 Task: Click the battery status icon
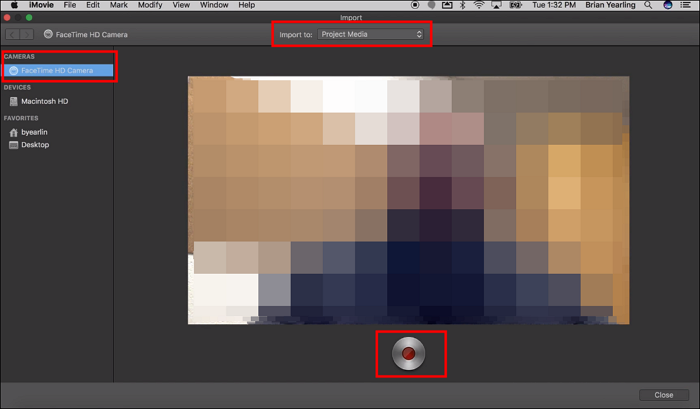click(516, 5)
